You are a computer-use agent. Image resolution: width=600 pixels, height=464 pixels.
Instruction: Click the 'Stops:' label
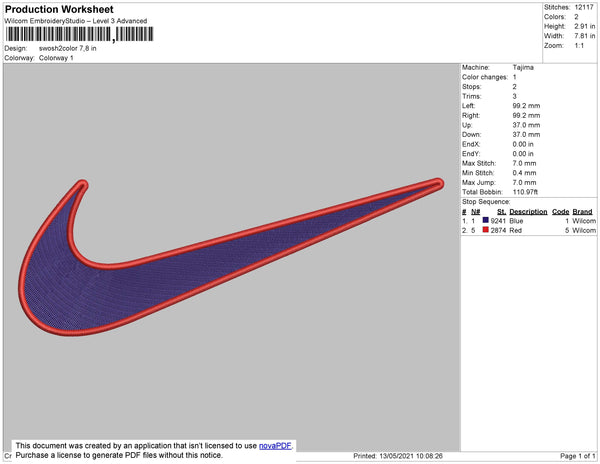coord(472,86)
